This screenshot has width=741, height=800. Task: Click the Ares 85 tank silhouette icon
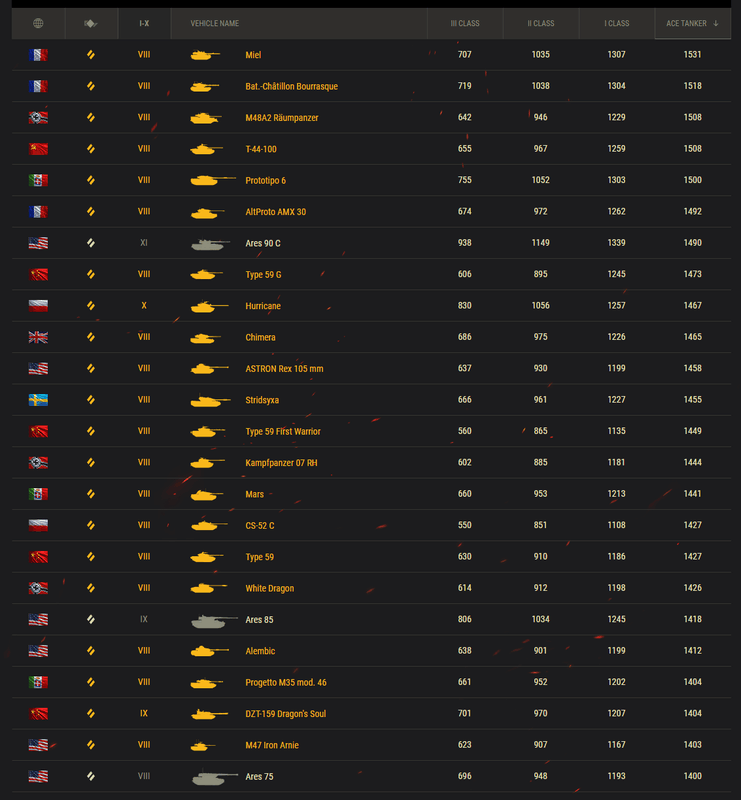point(214,620)
